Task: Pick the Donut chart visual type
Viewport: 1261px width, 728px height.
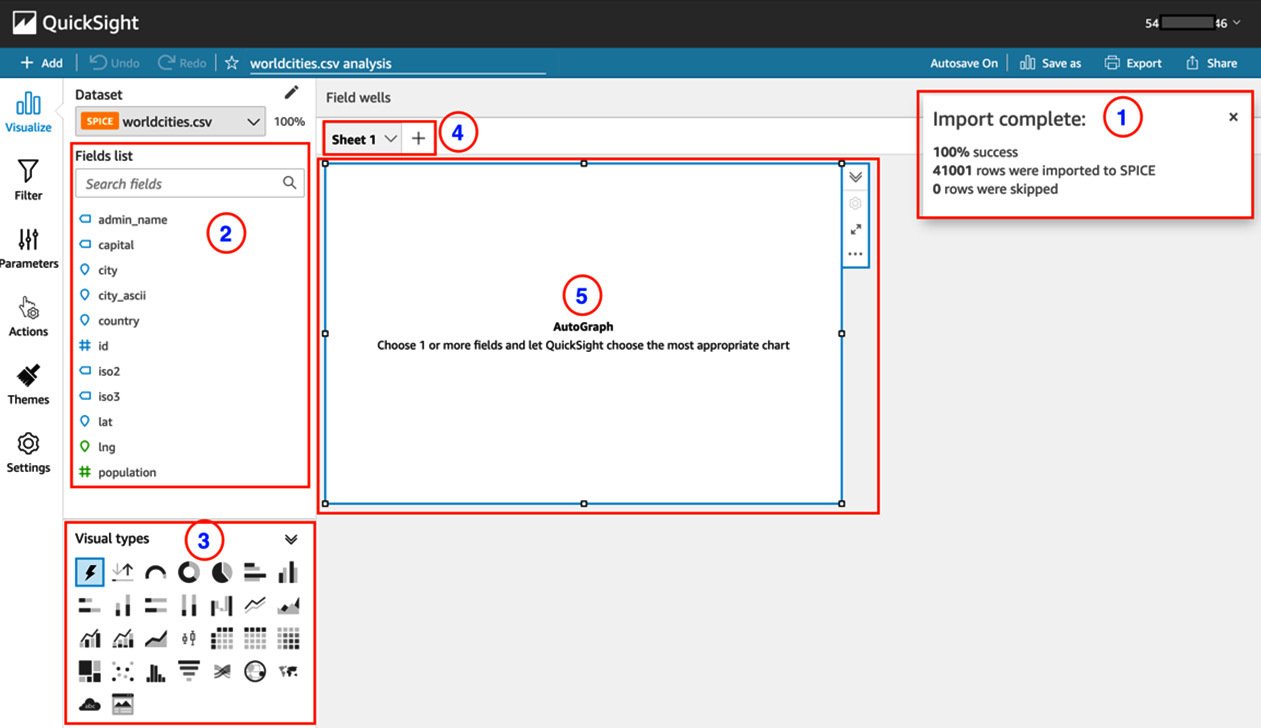Action: [x=189, y=572]
